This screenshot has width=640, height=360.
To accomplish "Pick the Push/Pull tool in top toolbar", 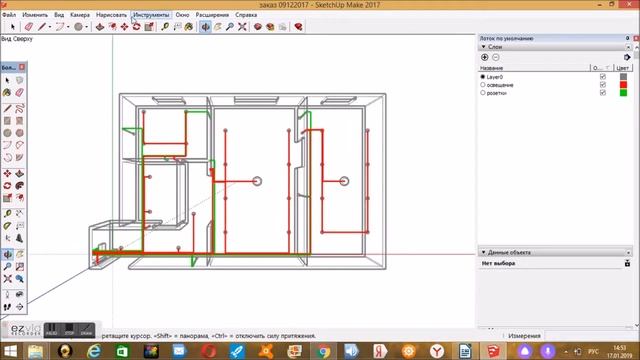I will [x=100, y=27].
